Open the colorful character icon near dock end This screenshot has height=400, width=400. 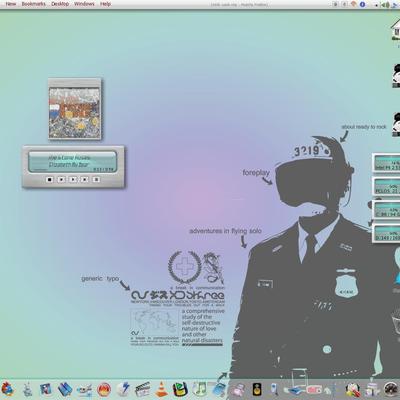(x=352, y=389)
